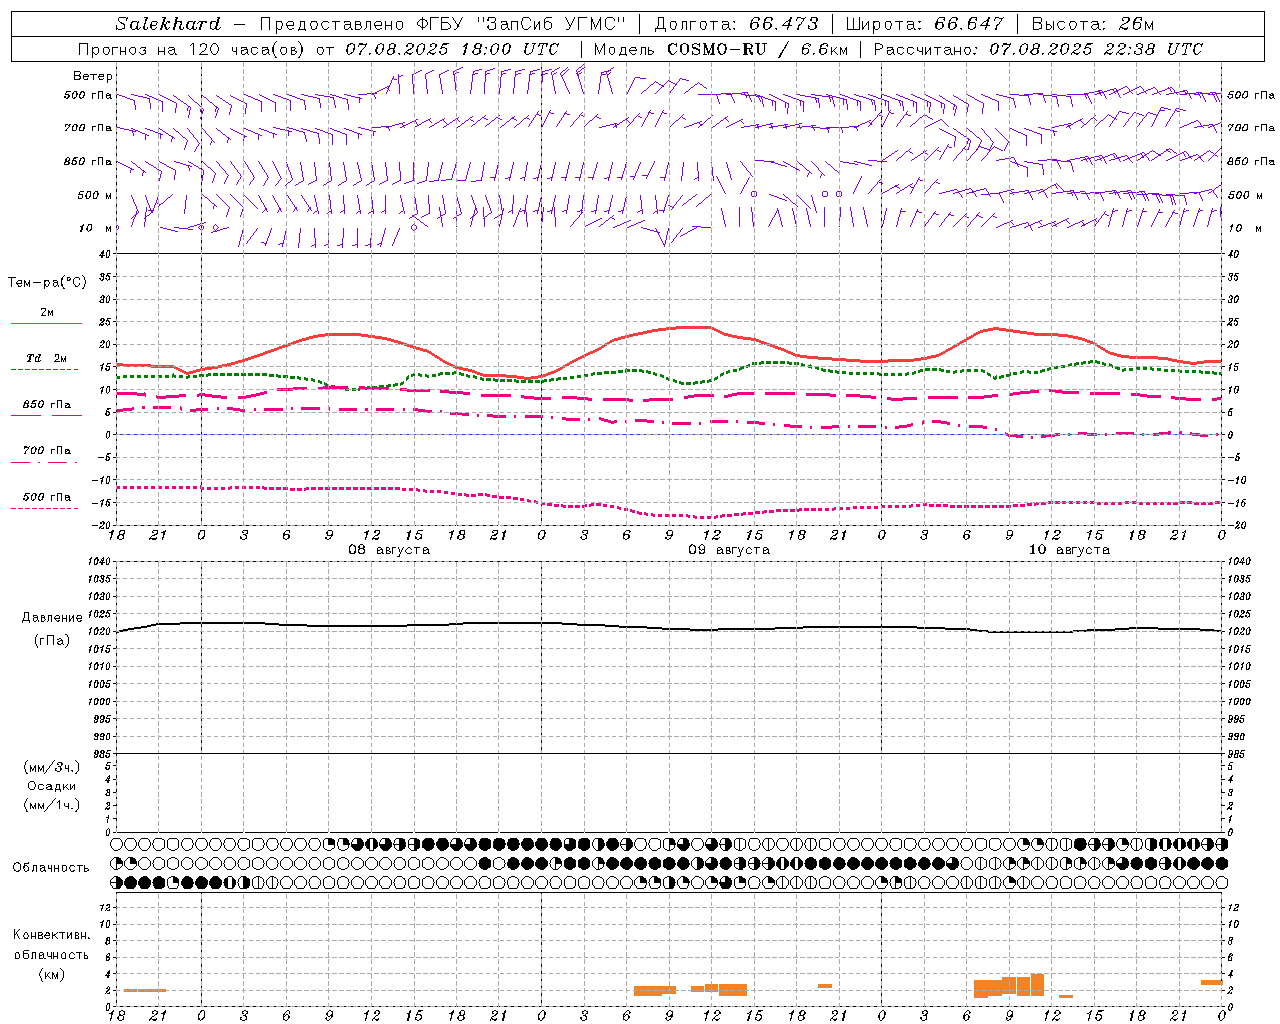This screenshot has height=1024, width=1280.
Task: Click the Рассчитано: 07.08.2025 22:38 UTC timestamp
Action: [1038, 49]
